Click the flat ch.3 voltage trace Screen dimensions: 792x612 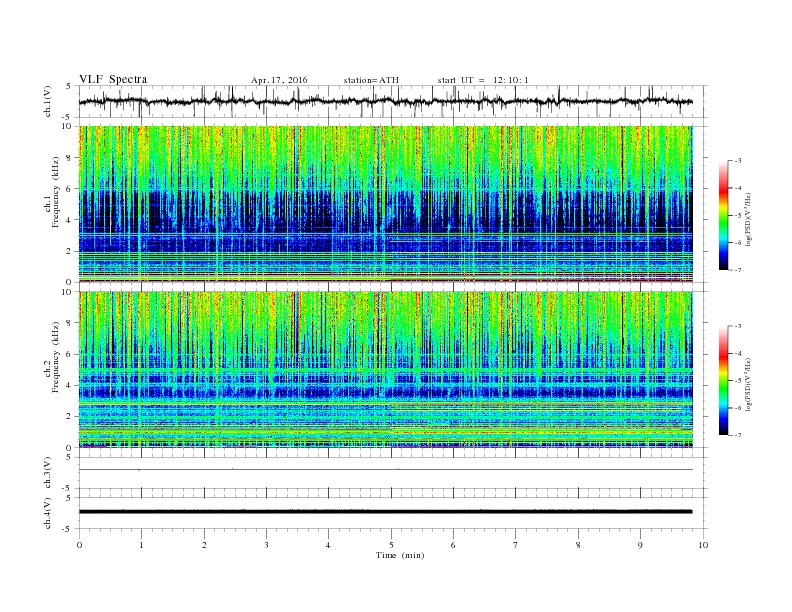point(385,470)
